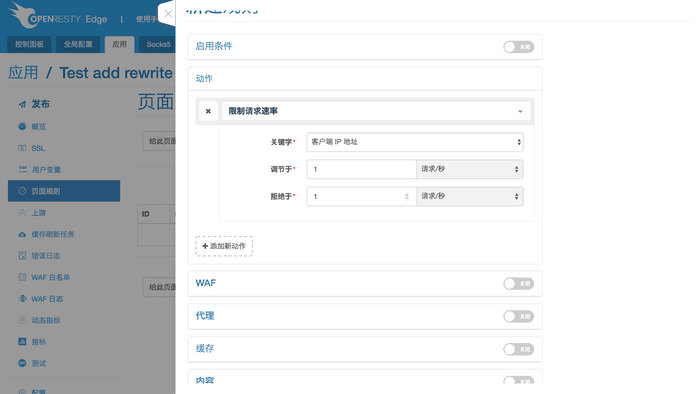700x394 pixels.
Task: Click the 上游 upstream icon
Action: click(x=22, y=212)
